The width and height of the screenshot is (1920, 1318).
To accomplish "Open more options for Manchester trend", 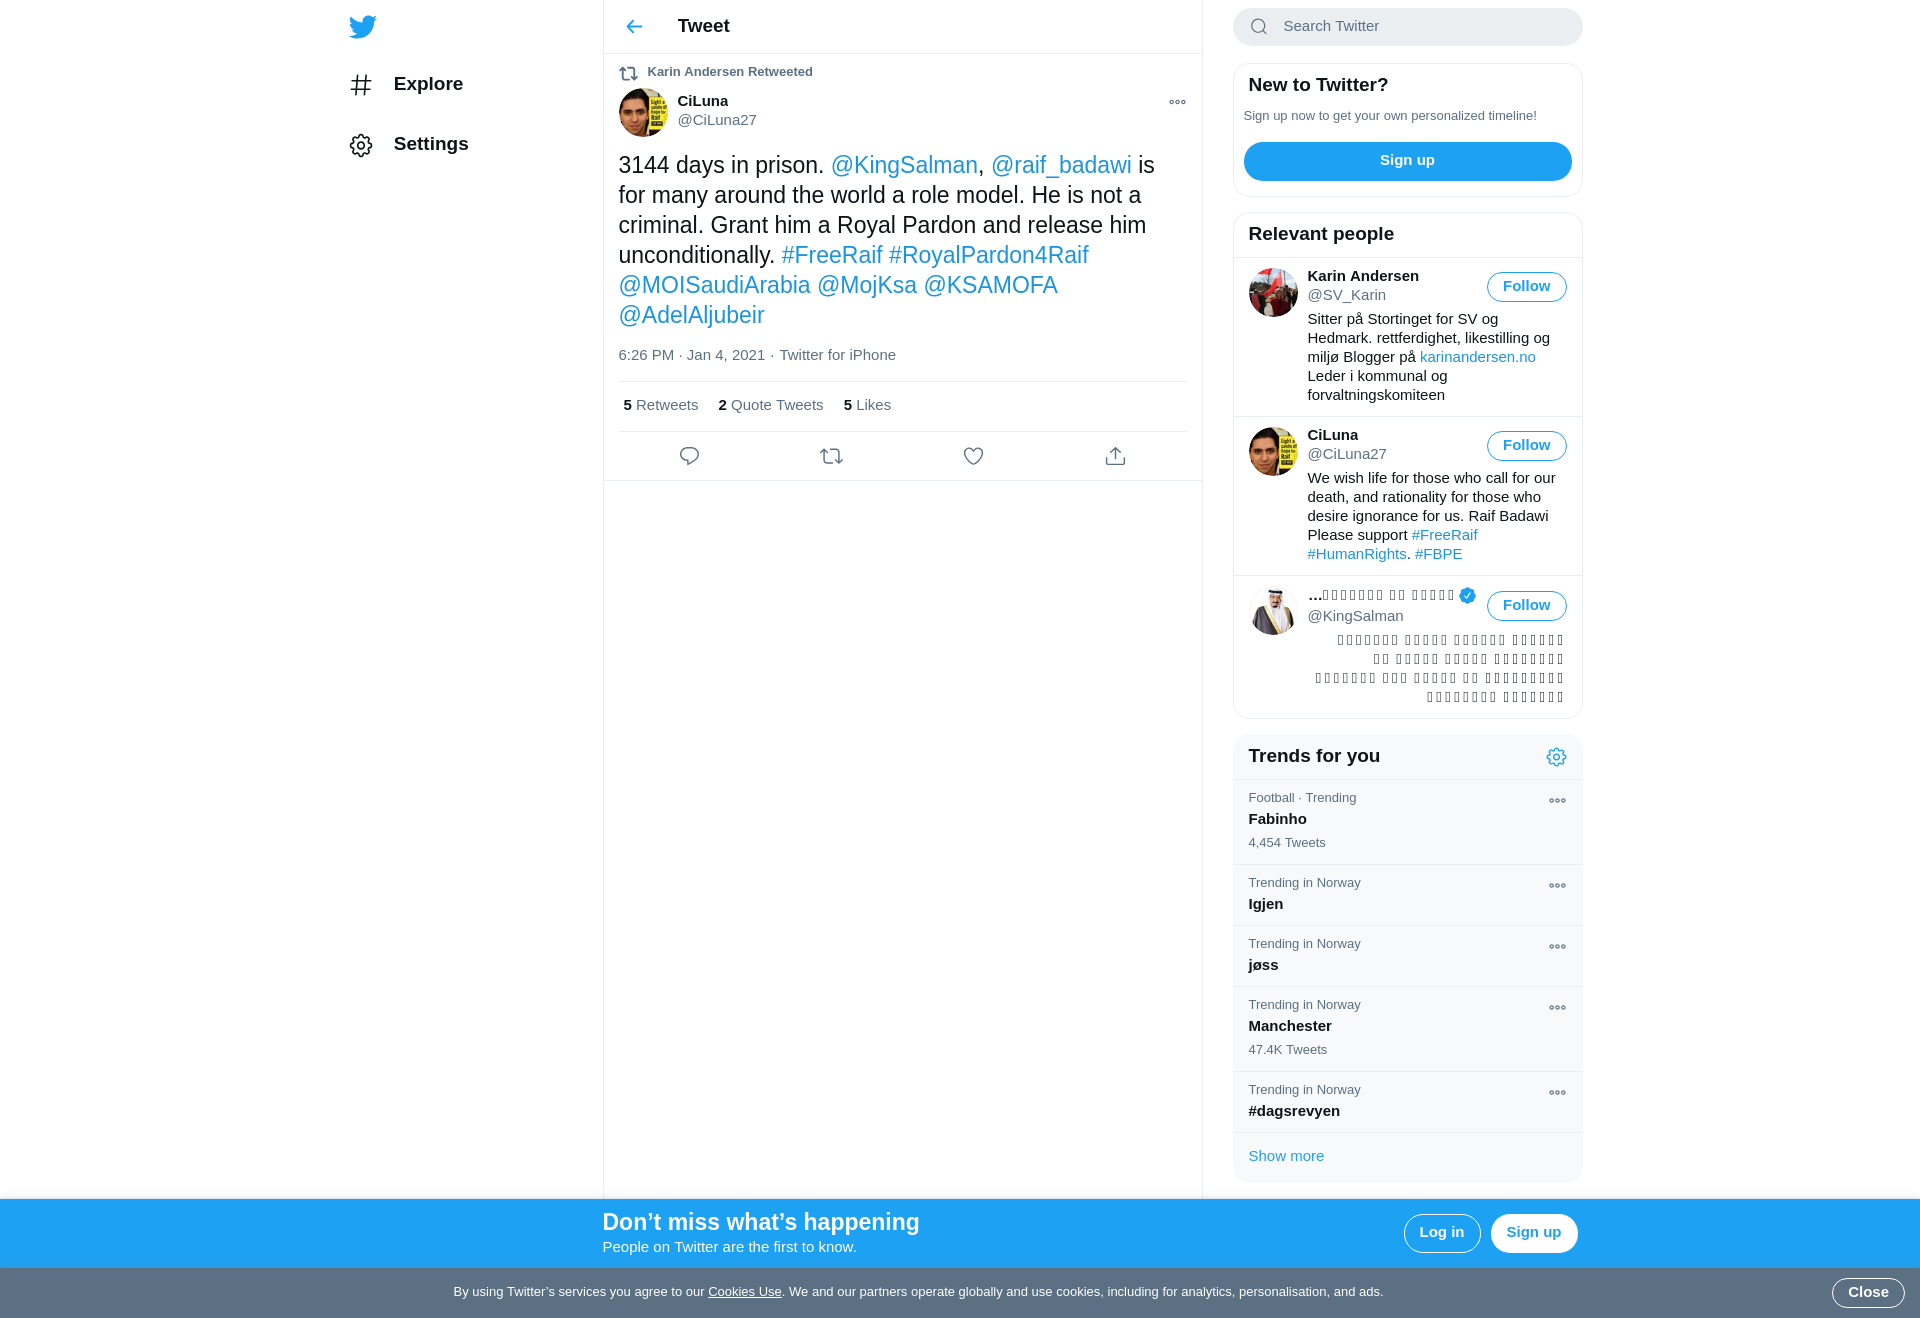I will (1557, 1008).
